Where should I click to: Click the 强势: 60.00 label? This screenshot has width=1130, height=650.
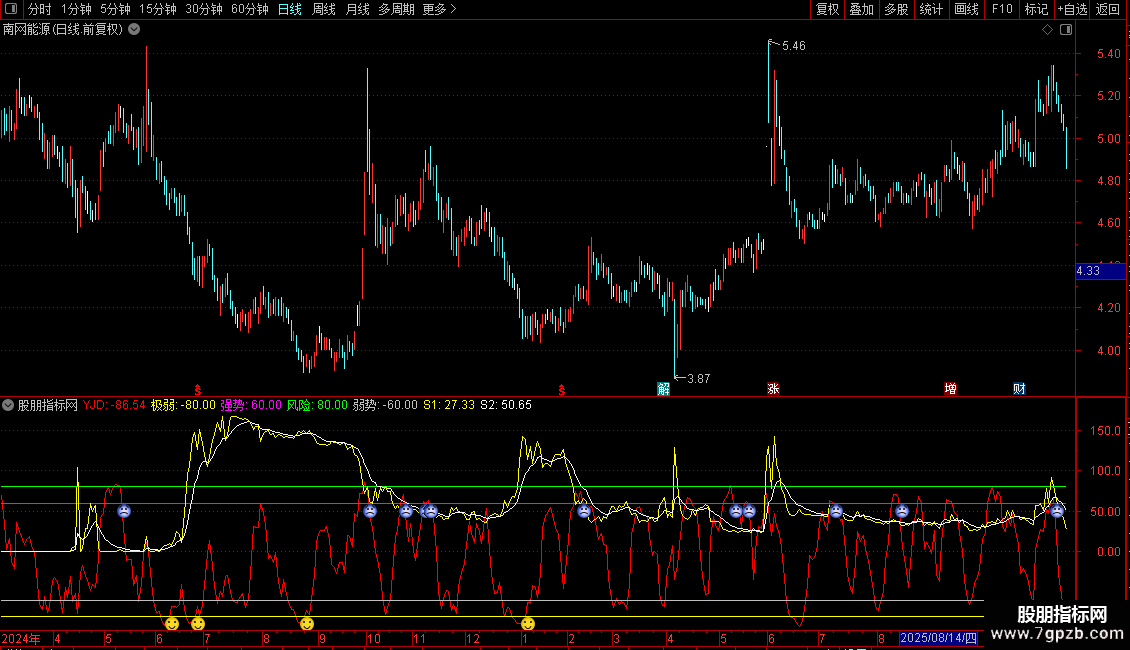251,405
